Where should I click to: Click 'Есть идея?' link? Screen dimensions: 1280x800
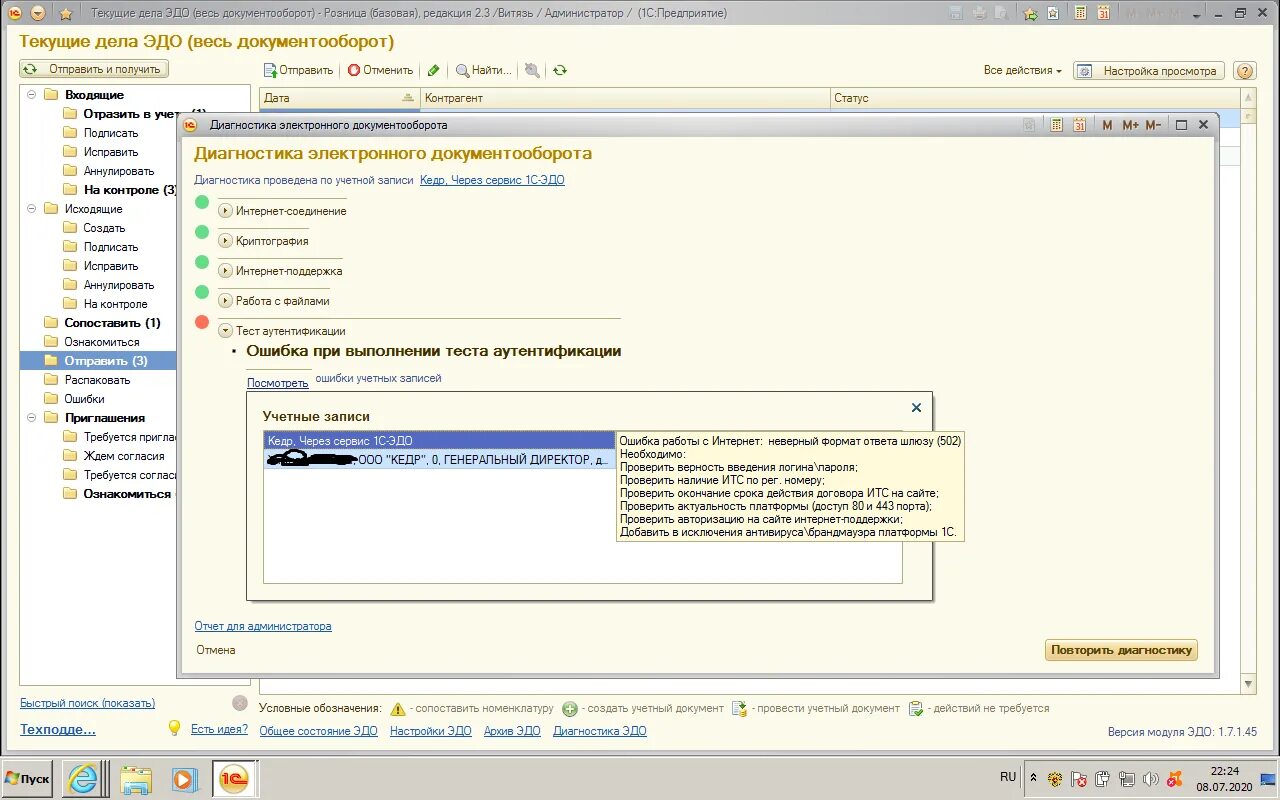pos(219,729)
